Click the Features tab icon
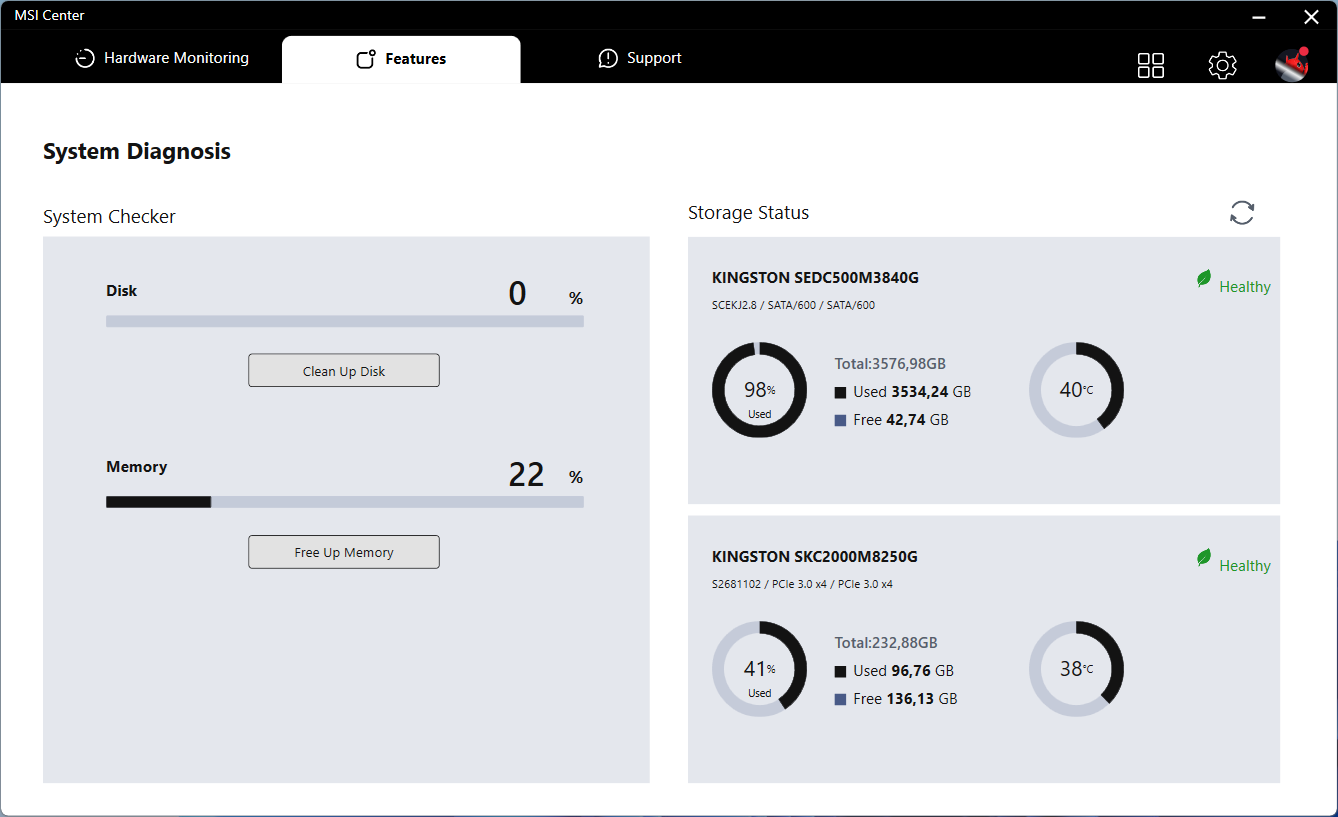Screen dimensions: 1338x817 366,59
